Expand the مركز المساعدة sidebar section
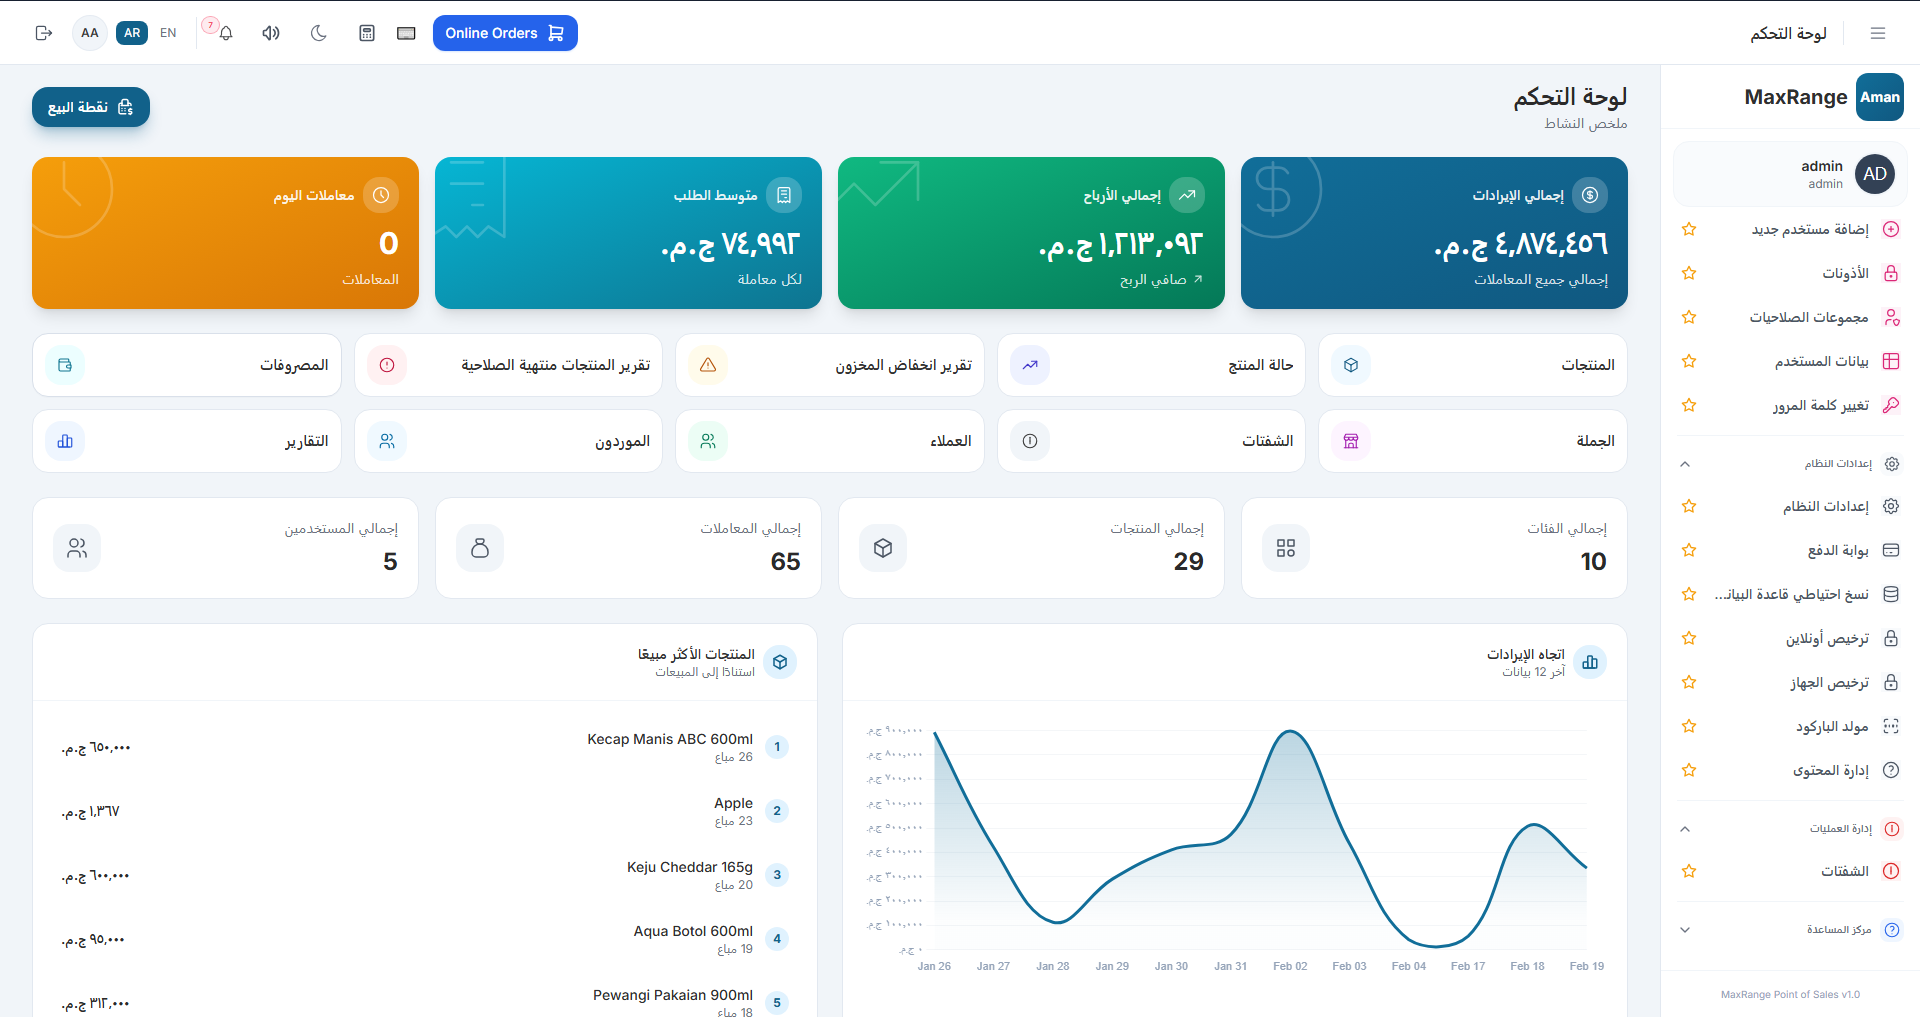Screen dimensions: 1920x1017 (x=1685, y=930)
